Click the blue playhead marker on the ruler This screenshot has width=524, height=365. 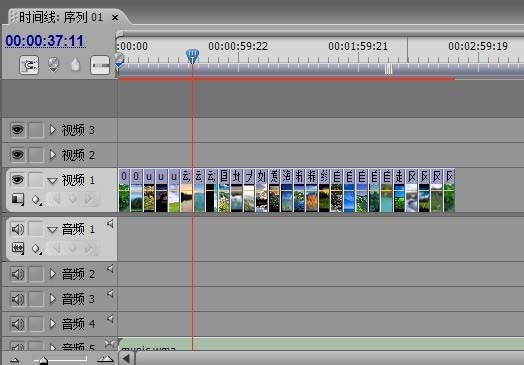[x=192, y=56]
